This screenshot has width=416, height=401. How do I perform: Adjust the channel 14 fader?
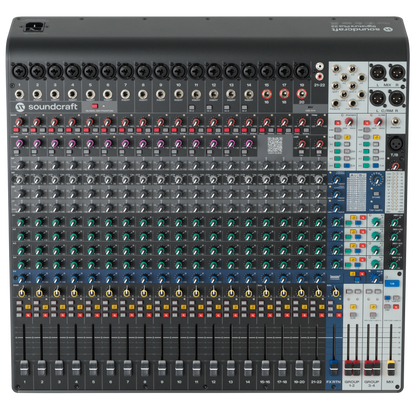pos(248,368)
